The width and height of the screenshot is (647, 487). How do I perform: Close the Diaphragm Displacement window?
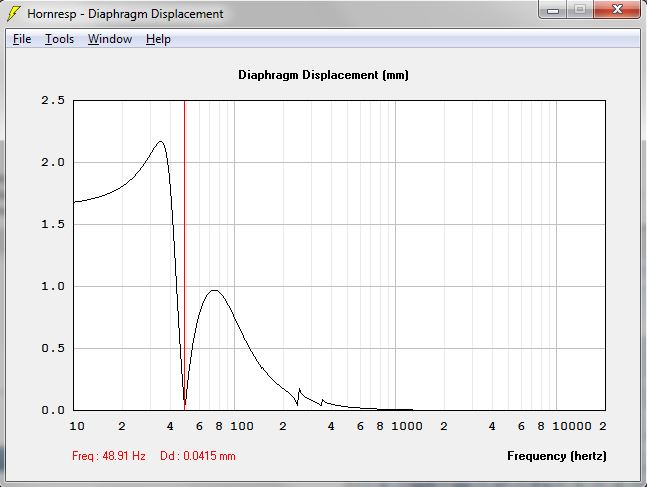pyautogui.click(x=617, y=9)
